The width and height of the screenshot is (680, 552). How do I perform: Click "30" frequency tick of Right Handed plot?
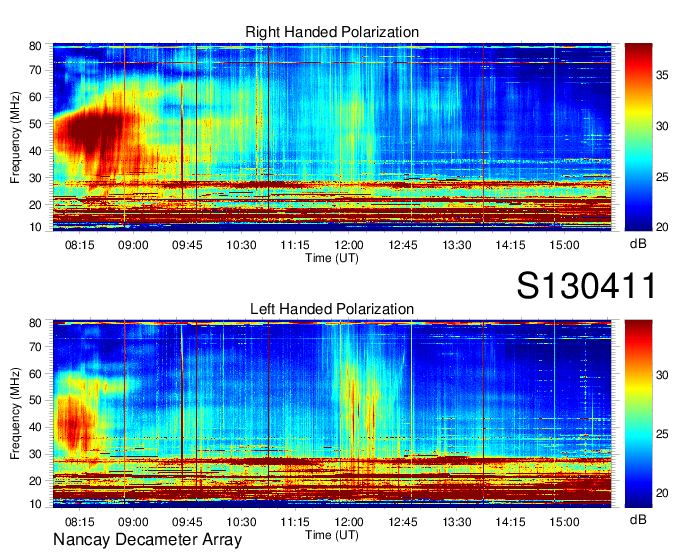[35, 178]
